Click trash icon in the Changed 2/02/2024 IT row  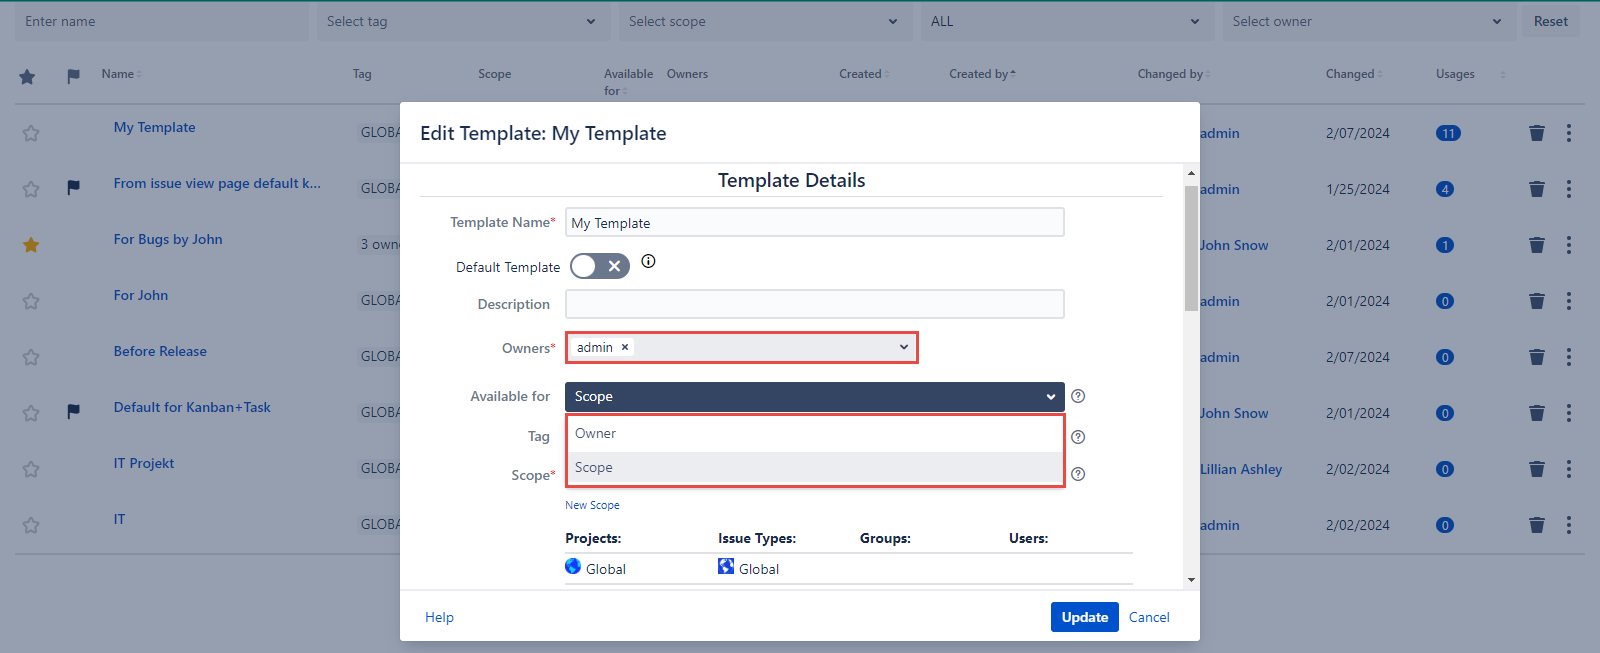tap(1537, 525)
